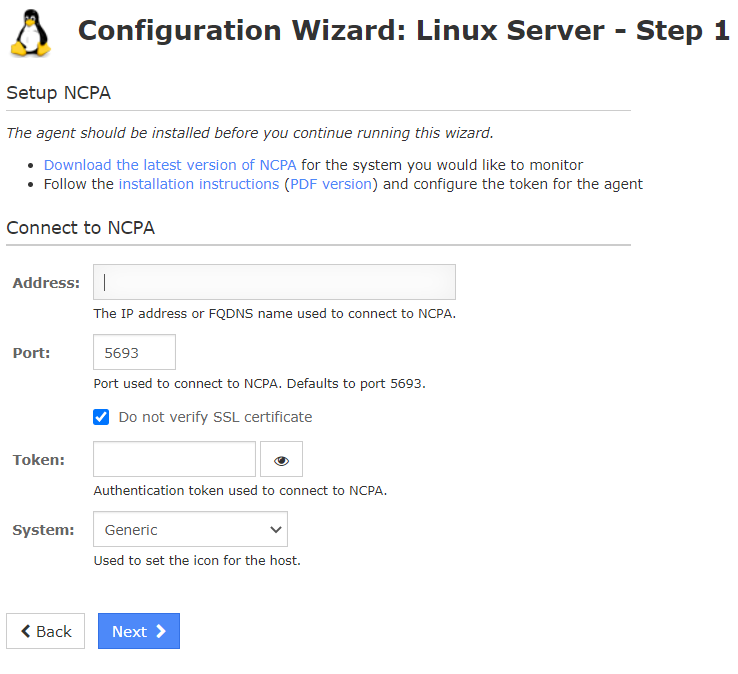
Task: Focus the Address input field
Action: [x=274, y=282]
